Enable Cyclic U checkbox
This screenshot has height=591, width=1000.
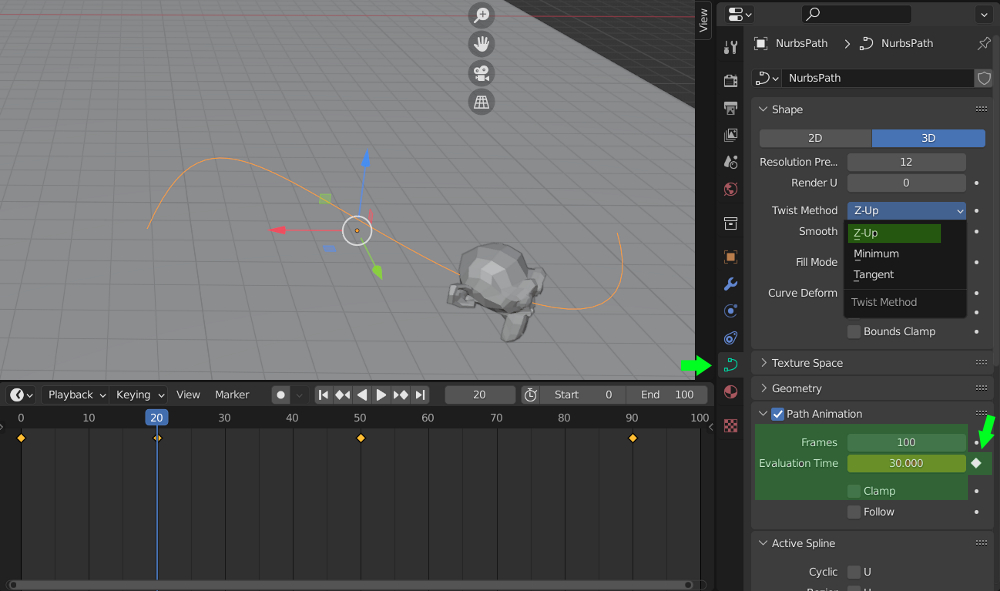[x=854, y=572]
